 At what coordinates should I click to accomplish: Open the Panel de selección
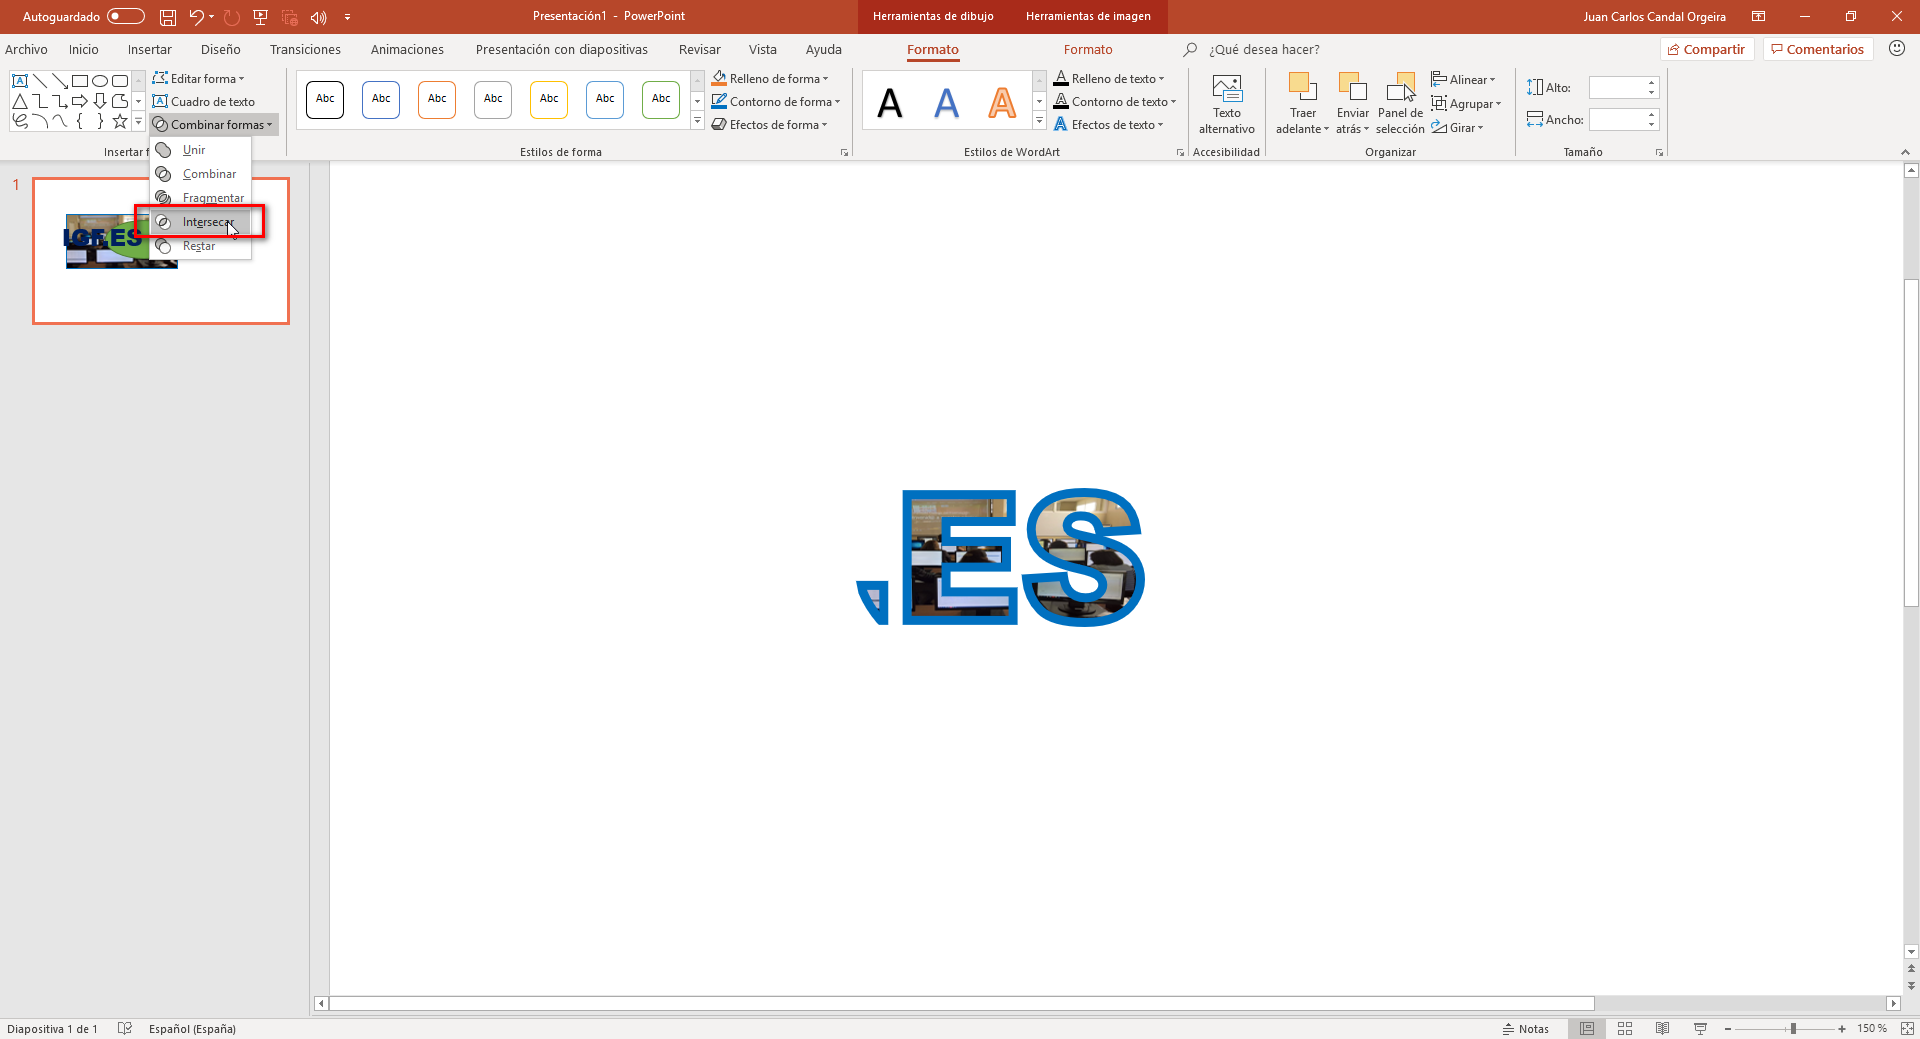coord(1400,100)
